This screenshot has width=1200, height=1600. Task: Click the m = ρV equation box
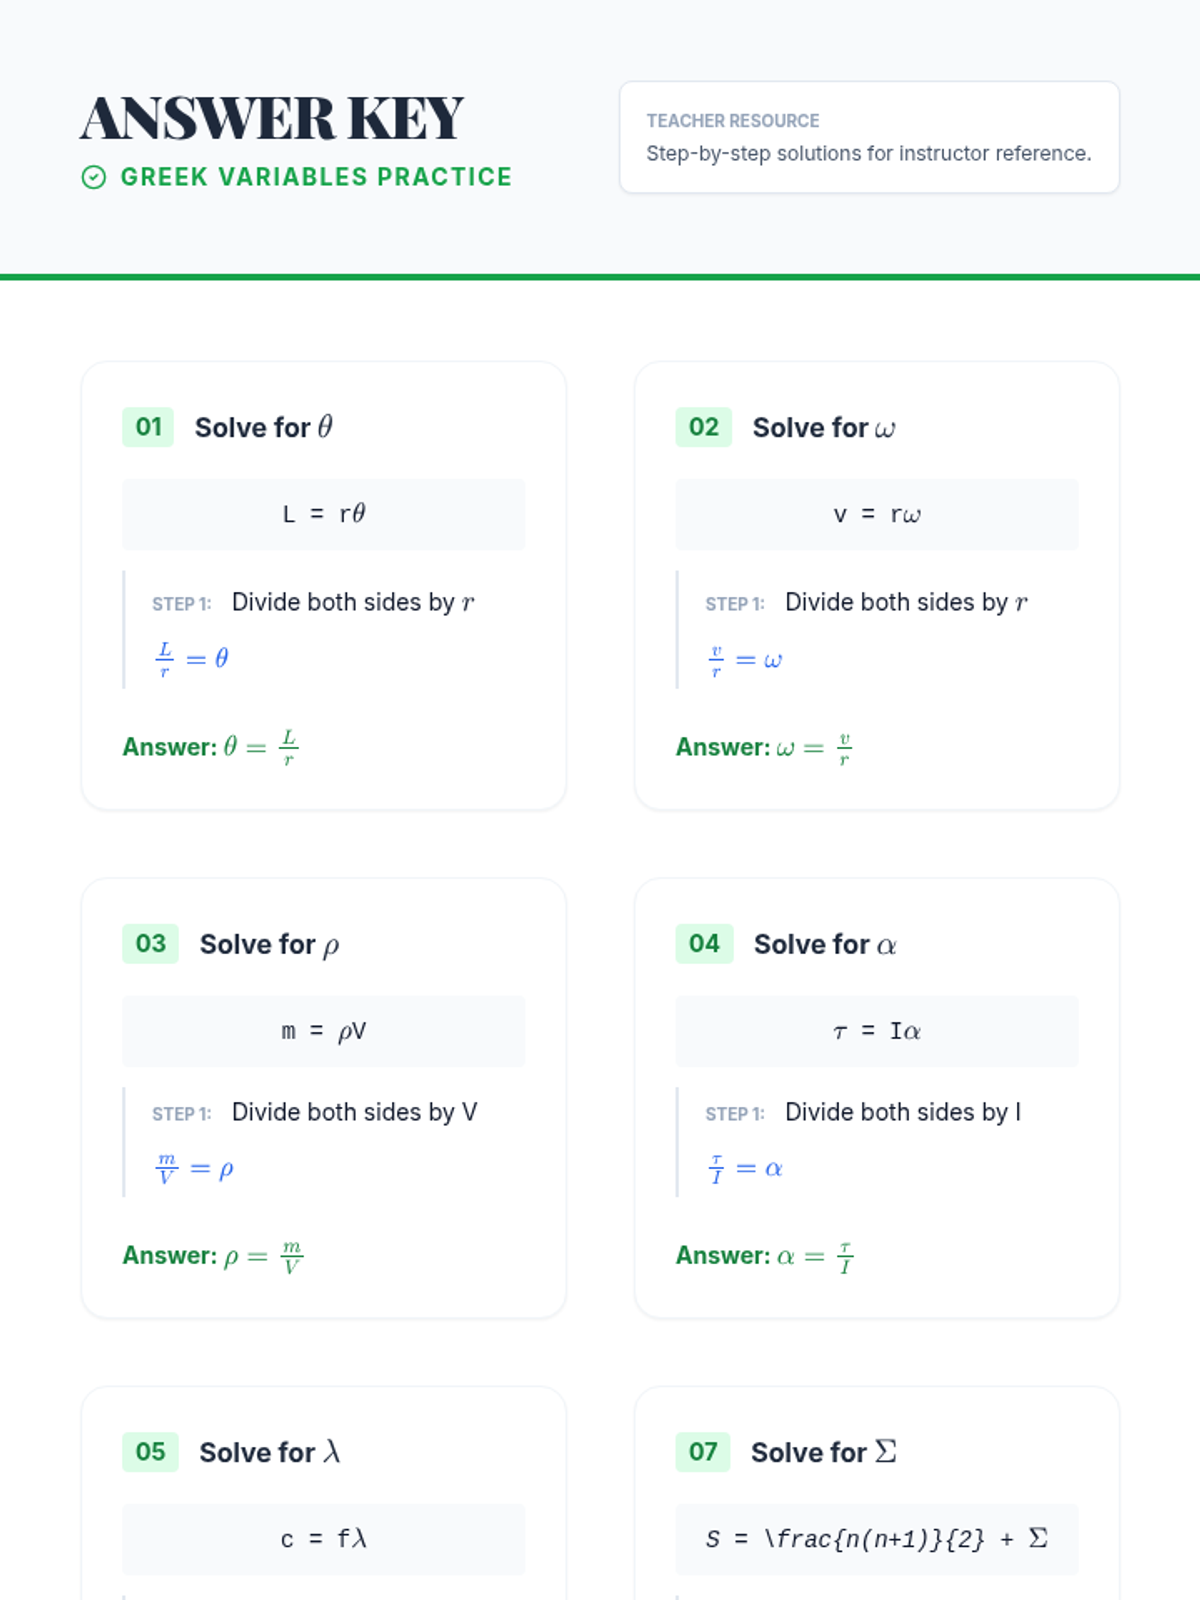323,1031
